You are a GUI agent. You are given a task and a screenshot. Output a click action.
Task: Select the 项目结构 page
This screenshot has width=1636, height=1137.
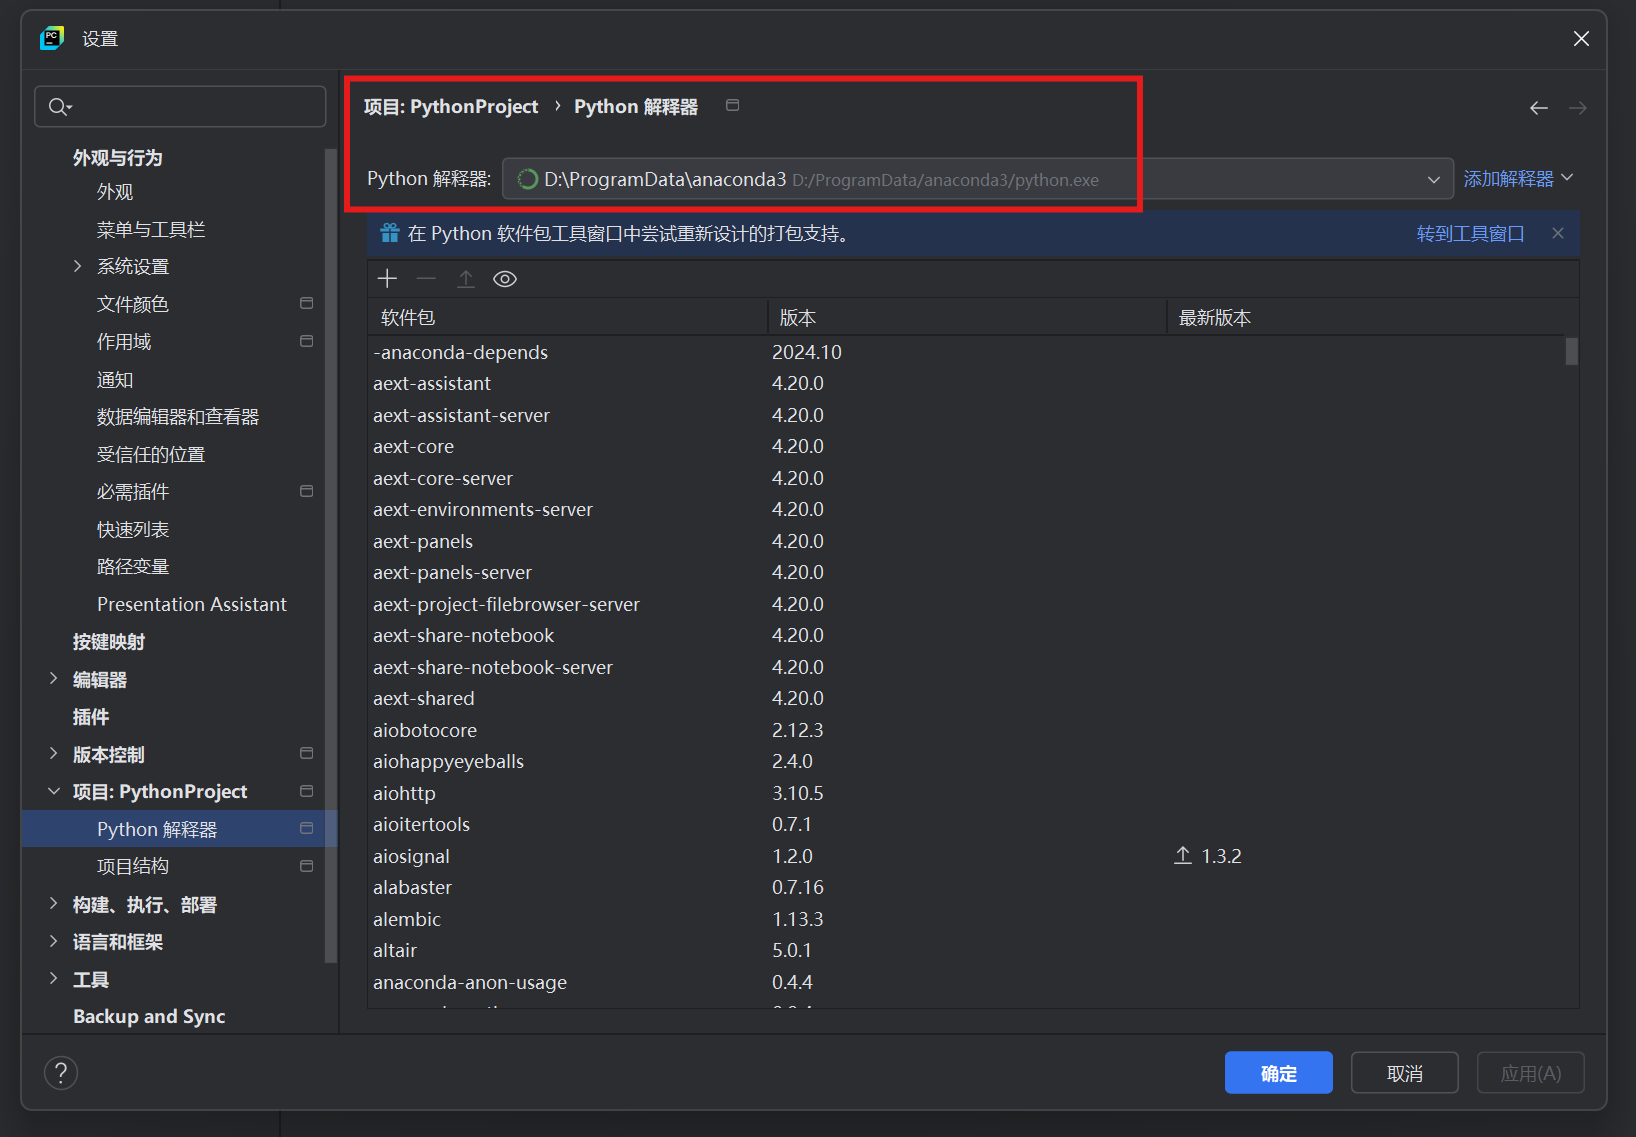[x=133, y=866]
